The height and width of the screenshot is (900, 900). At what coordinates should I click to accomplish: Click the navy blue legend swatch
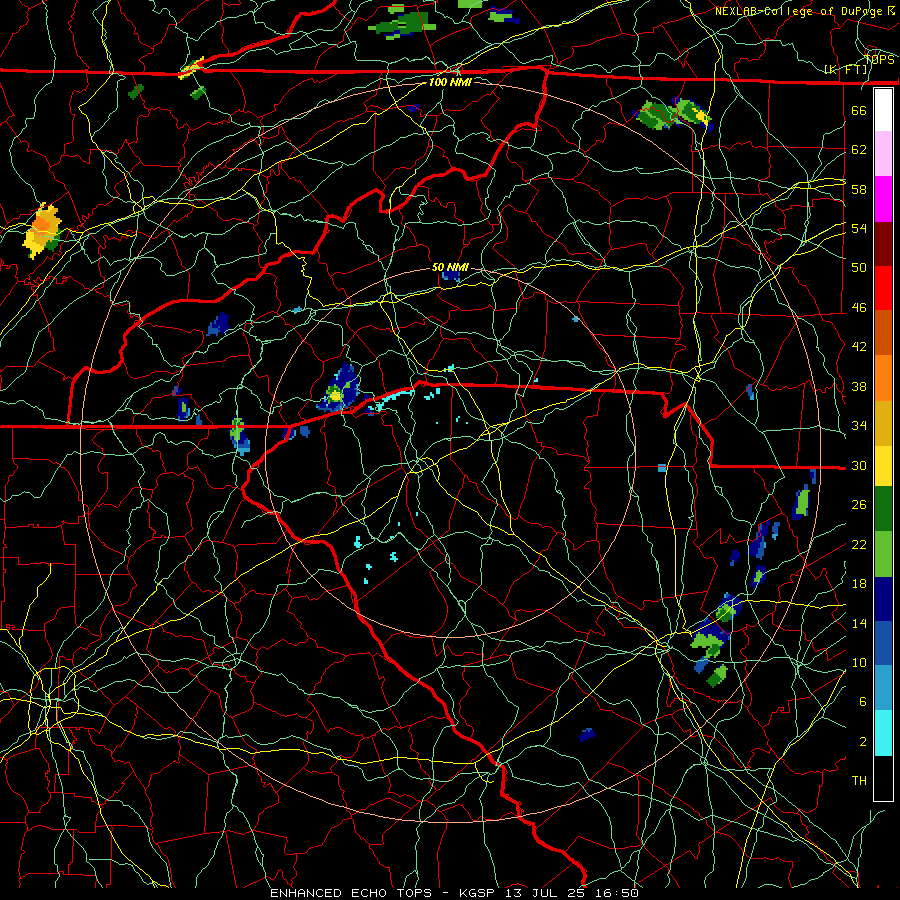click(x=883, y=599)
